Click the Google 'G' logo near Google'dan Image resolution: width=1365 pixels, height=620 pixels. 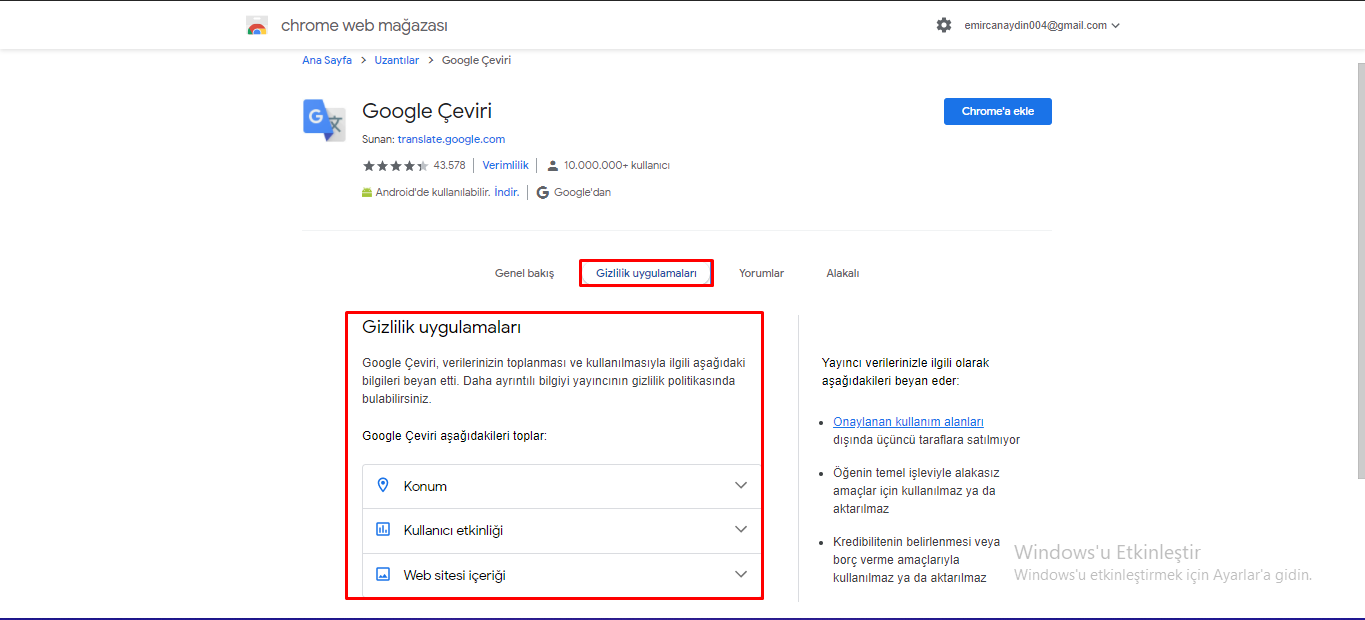[543, 193]
